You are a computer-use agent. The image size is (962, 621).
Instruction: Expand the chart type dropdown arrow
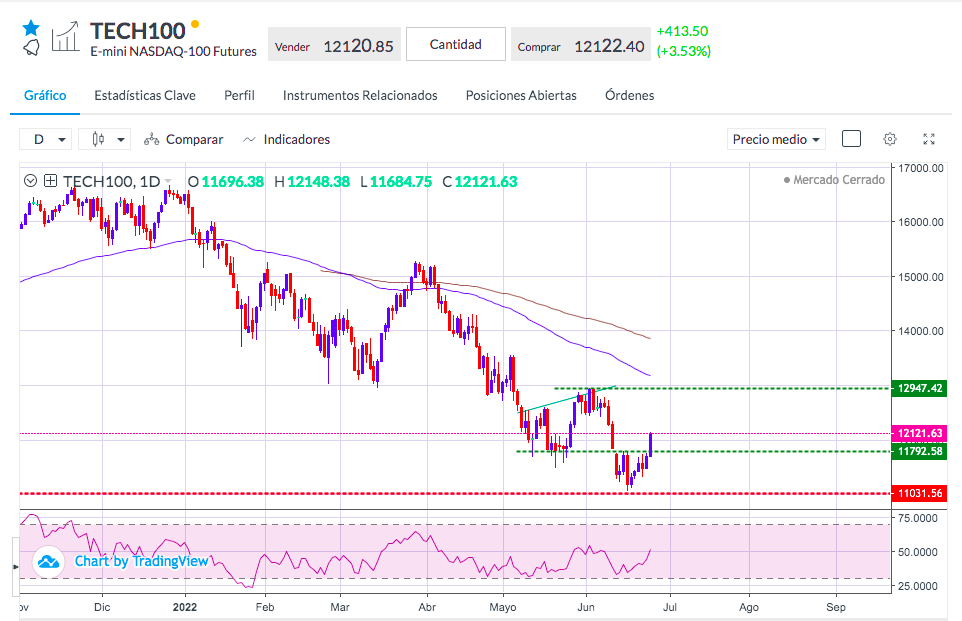pos(121,140)
